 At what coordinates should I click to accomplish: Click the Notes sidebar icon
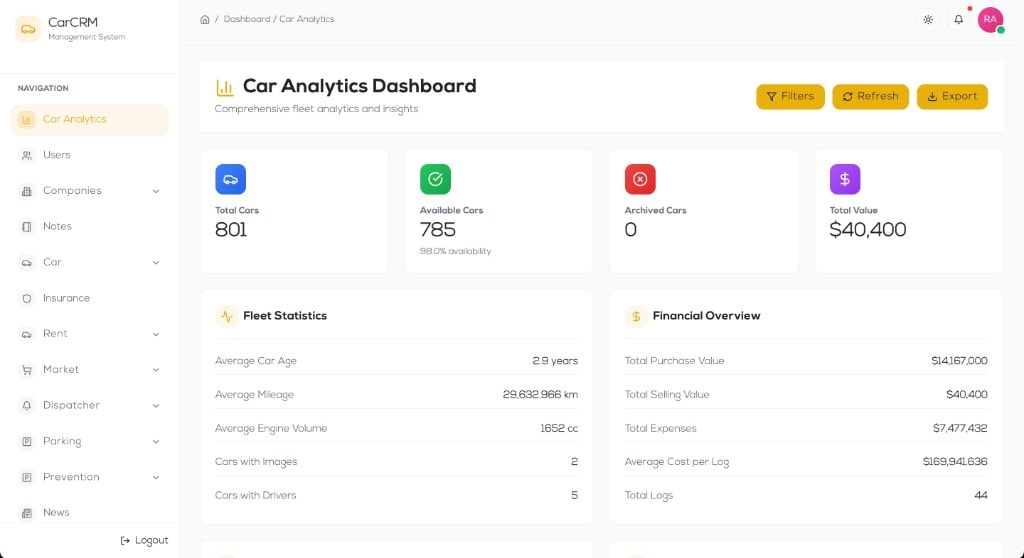(x=27, y=227)
